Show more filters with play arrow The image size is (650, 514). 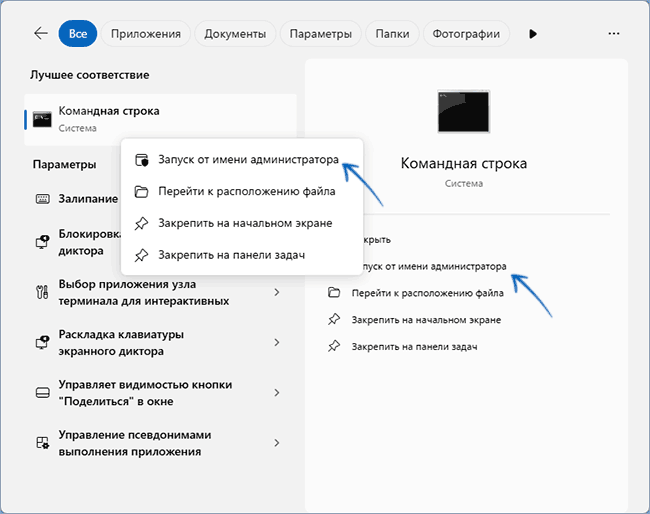533,34
